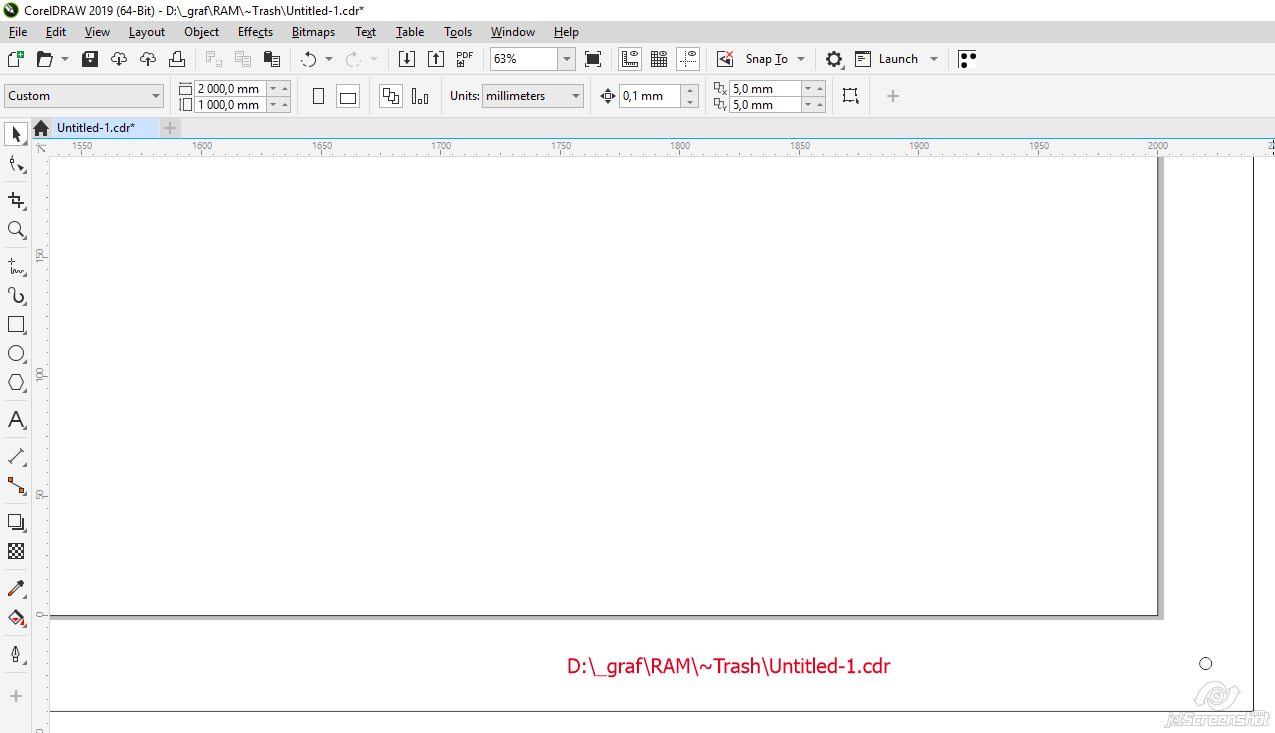
Task: Select the Text tool
Action: [16, 420]
